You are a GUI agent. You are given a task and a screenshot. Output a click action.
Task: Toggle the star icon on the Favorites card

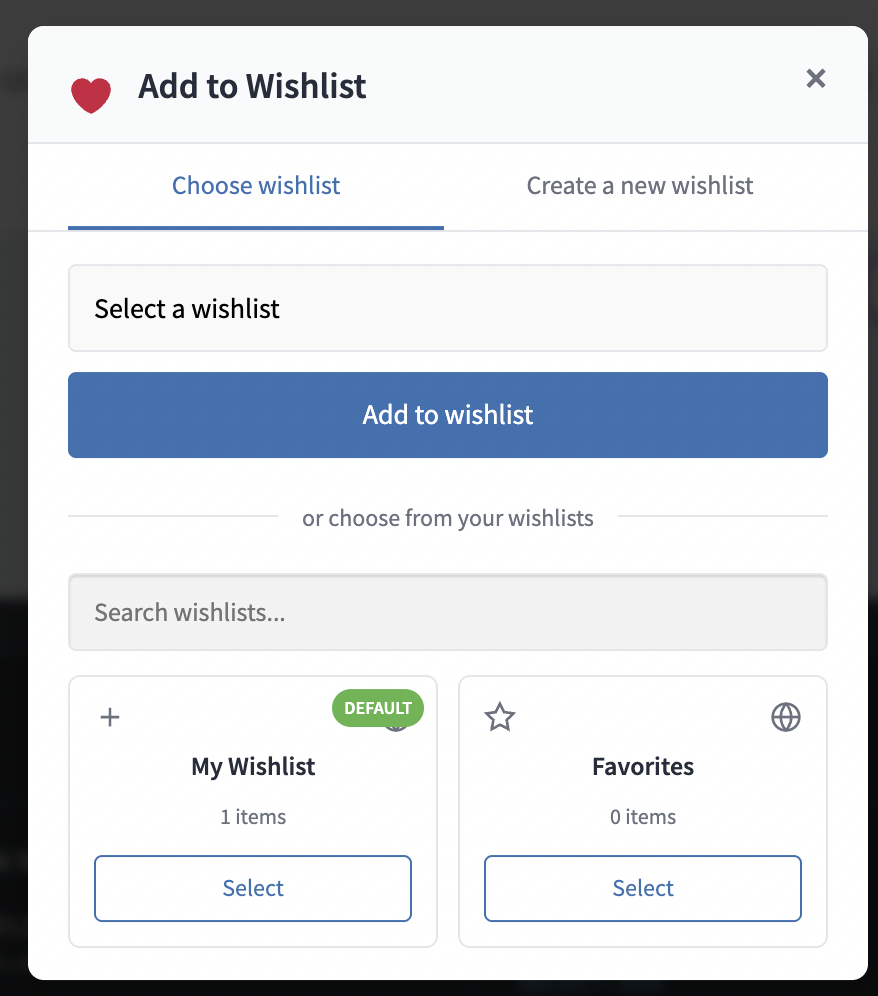499,717
